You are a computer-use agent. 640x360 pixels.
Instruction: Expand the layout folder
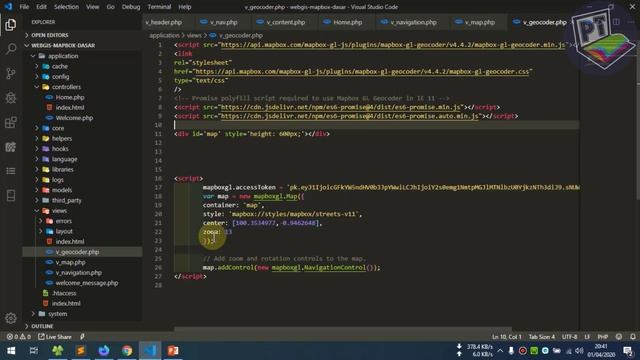tap(64, 231)
